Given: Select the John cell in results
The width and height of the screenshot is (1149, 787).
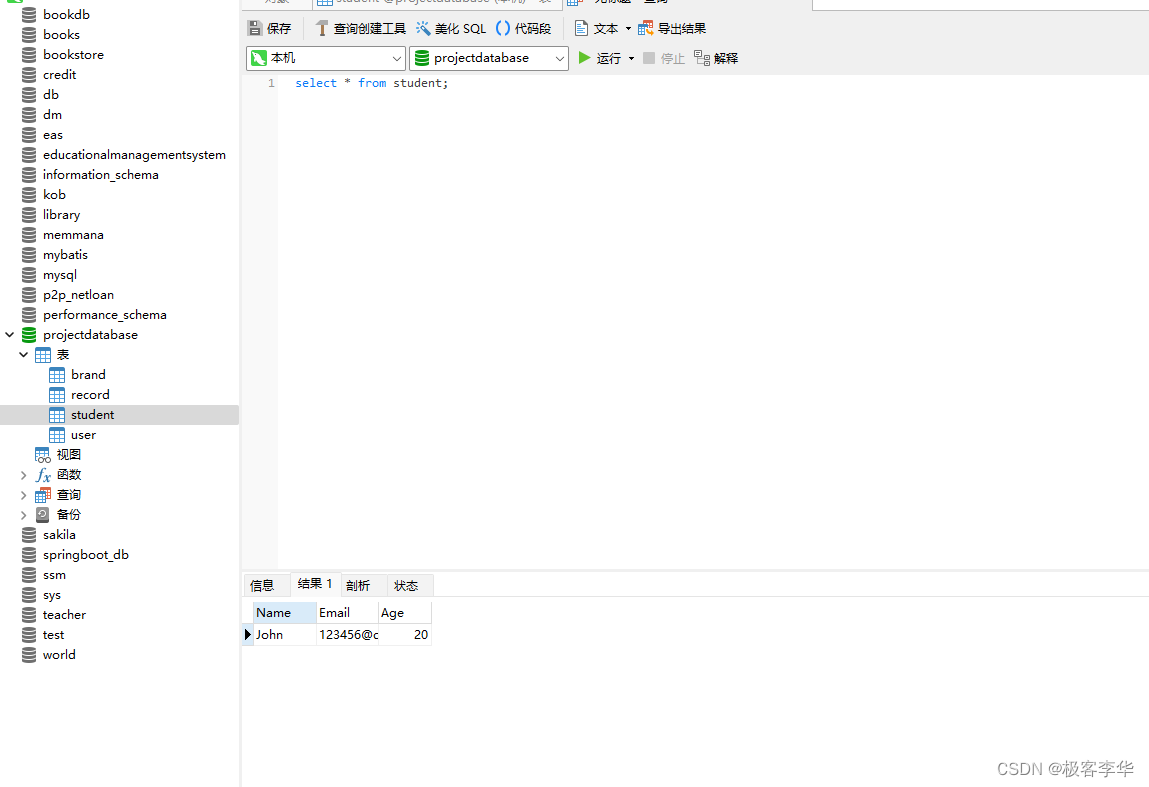Looking at the screenshot, I should (x=285, y=635).
